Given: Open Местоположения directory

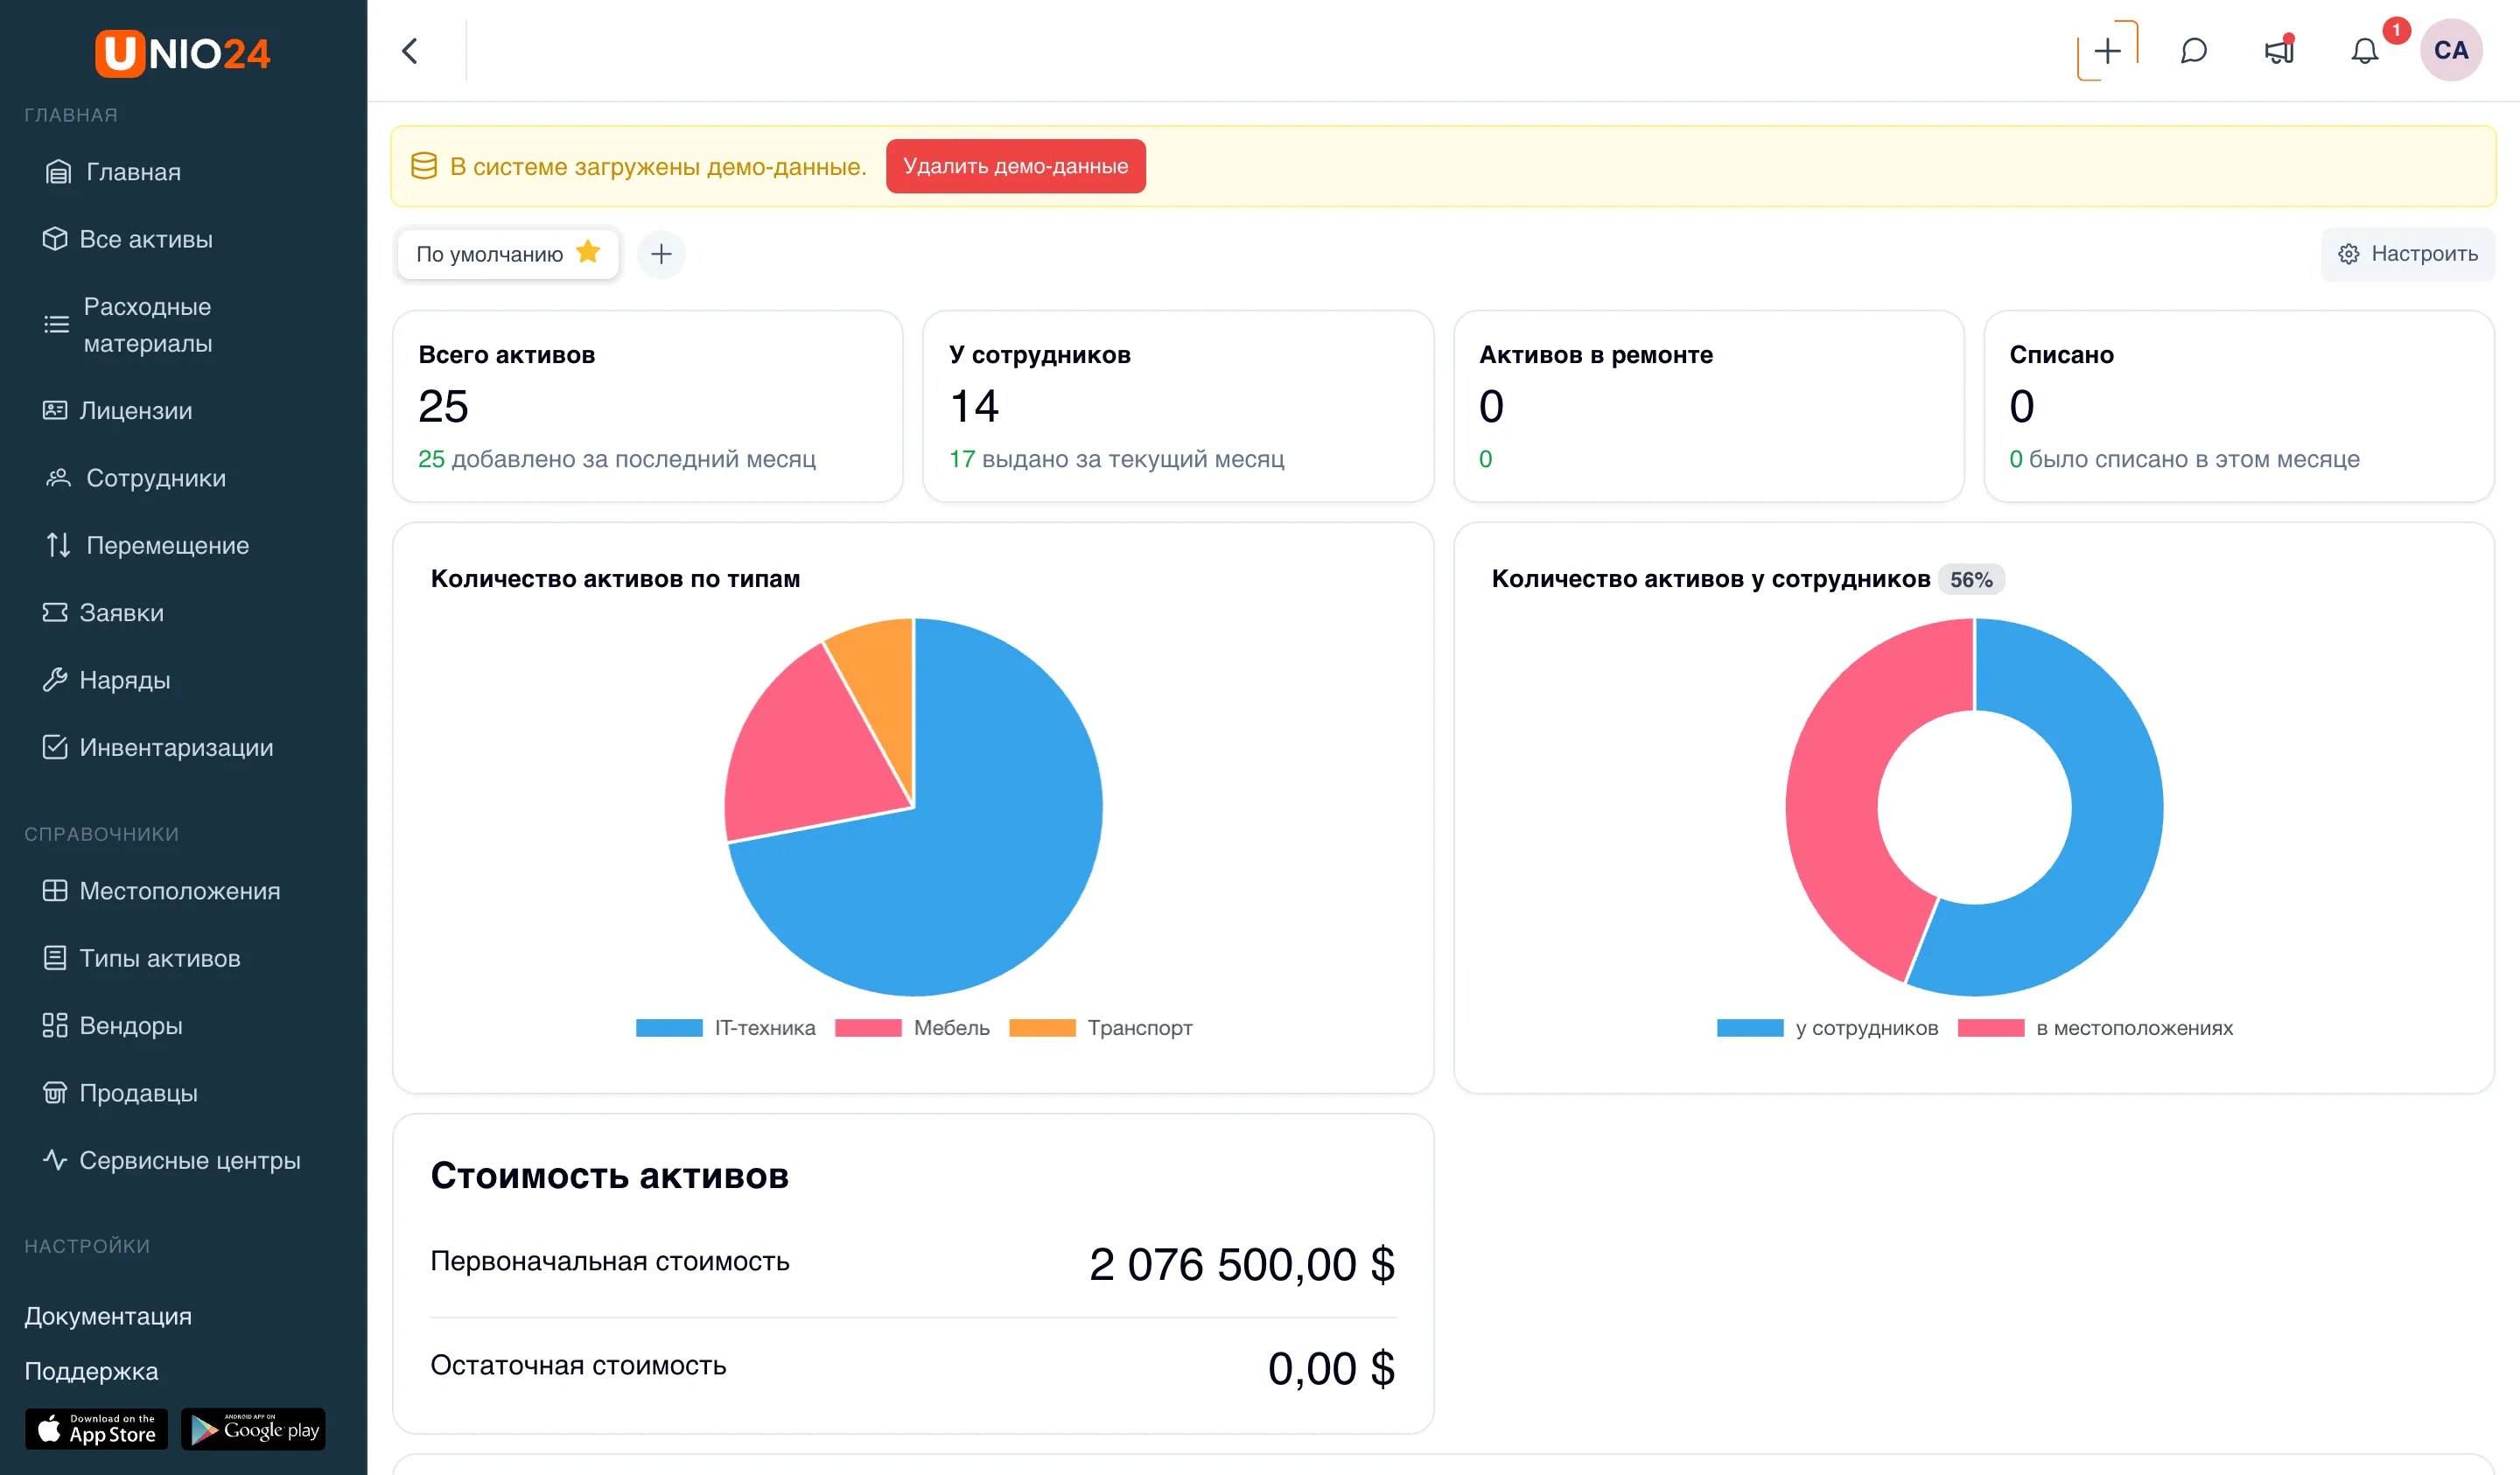Looking at the screenshot, I should tap(180, 891).
